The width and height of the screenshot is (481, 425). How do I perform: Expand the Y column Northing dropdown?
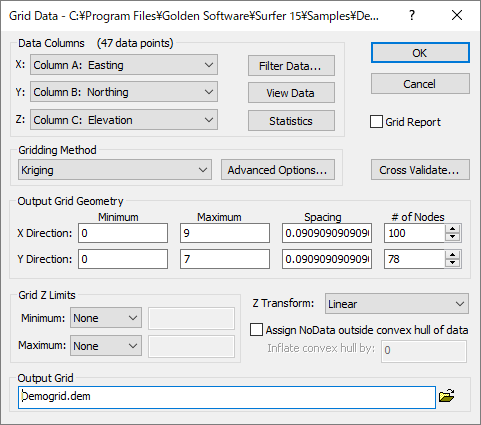(x=124, y=92)
